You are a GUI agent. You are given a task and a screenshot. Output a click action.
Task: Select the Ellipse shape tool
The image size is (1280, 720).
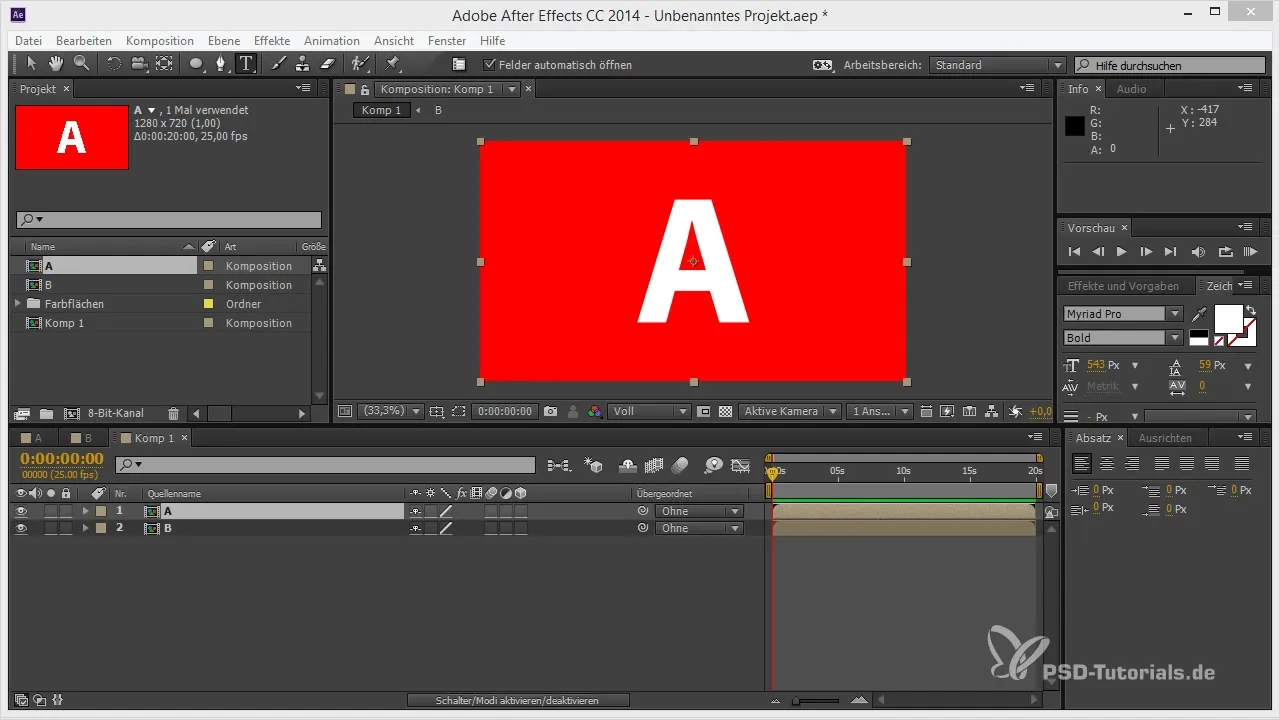(x=197, y=64)
